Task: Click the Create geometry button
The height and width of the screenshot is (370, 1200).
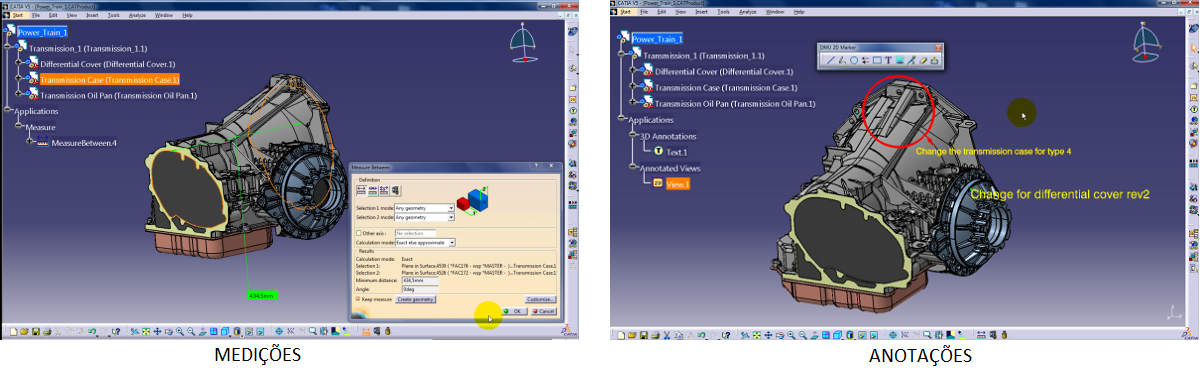Action: click(x=415, y=299)
